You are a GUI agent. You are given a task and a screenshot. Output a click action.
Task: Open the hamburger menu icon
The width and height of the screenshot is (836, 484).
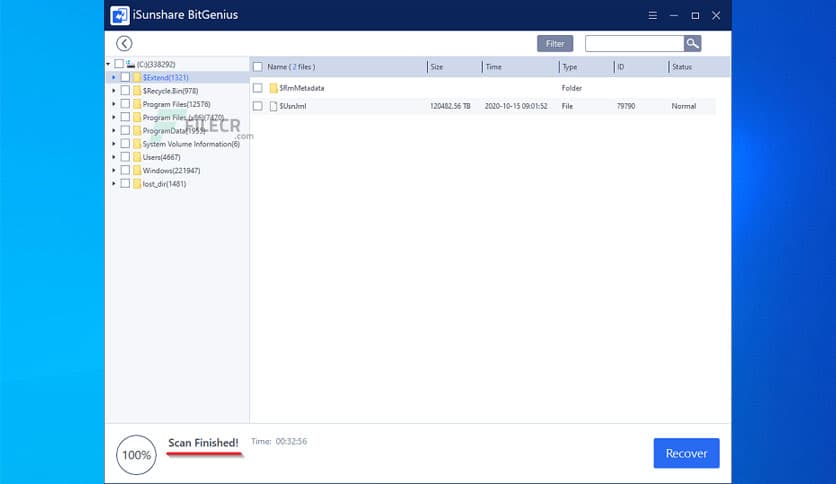[x=653, y=15]
